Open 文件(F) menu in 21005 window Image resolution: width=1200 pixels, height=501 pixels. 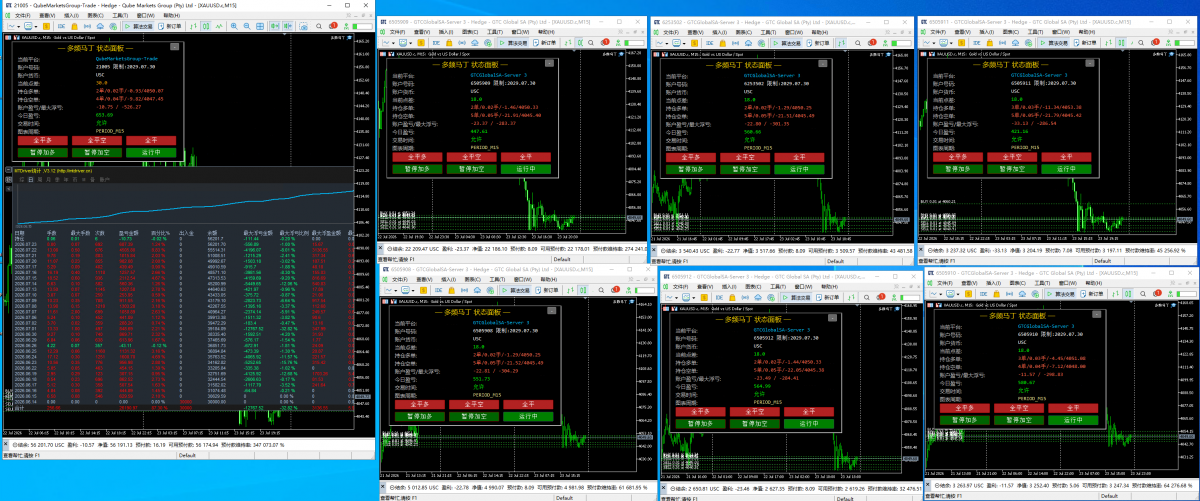pos(23,15)
